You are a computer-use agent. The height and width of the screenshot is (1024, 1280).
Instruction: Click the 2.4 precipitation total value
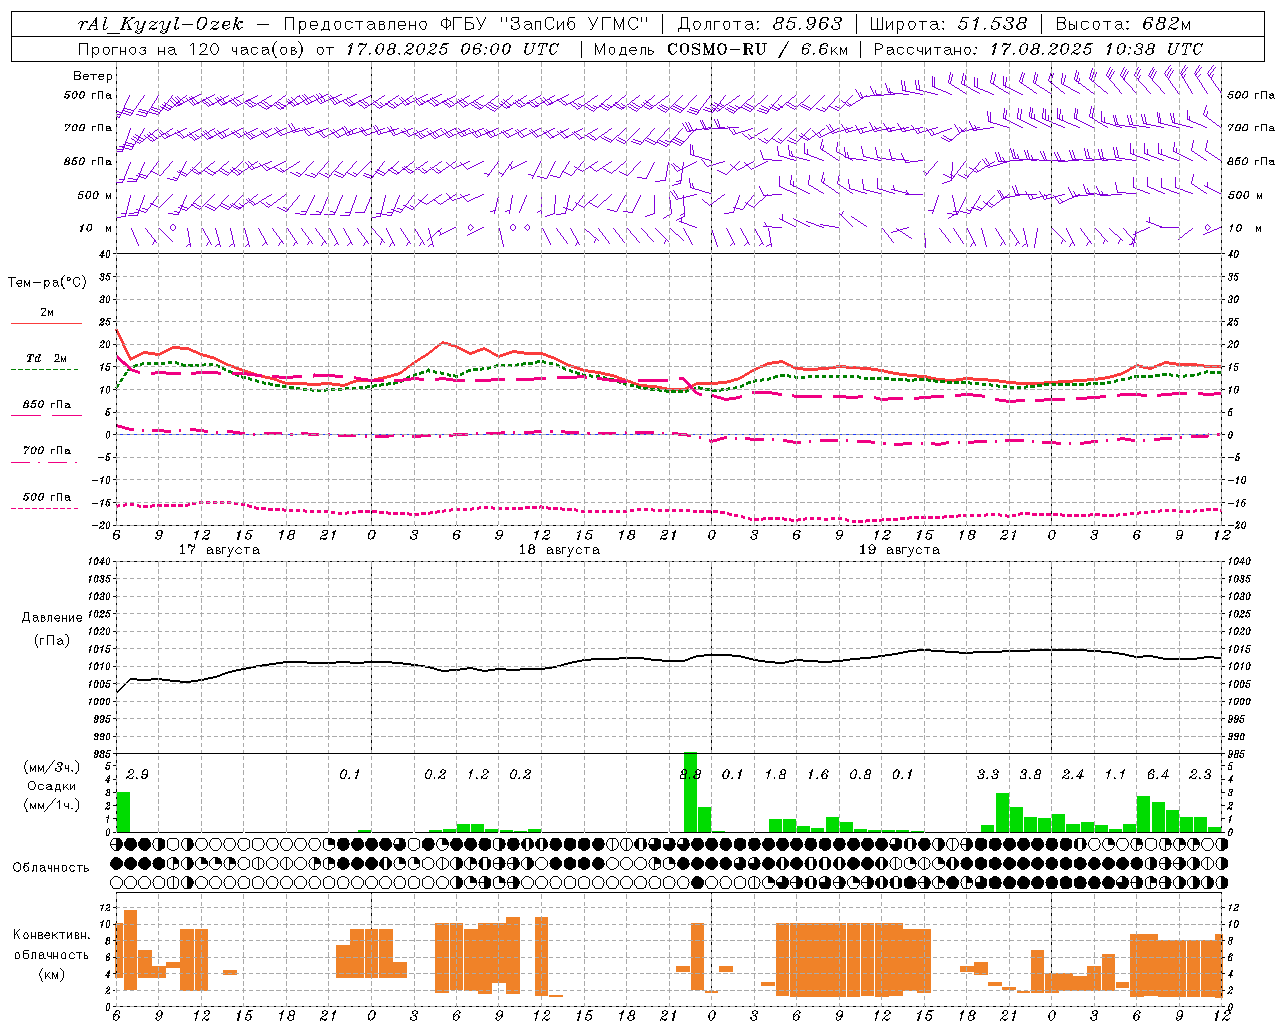point(1073,775)
